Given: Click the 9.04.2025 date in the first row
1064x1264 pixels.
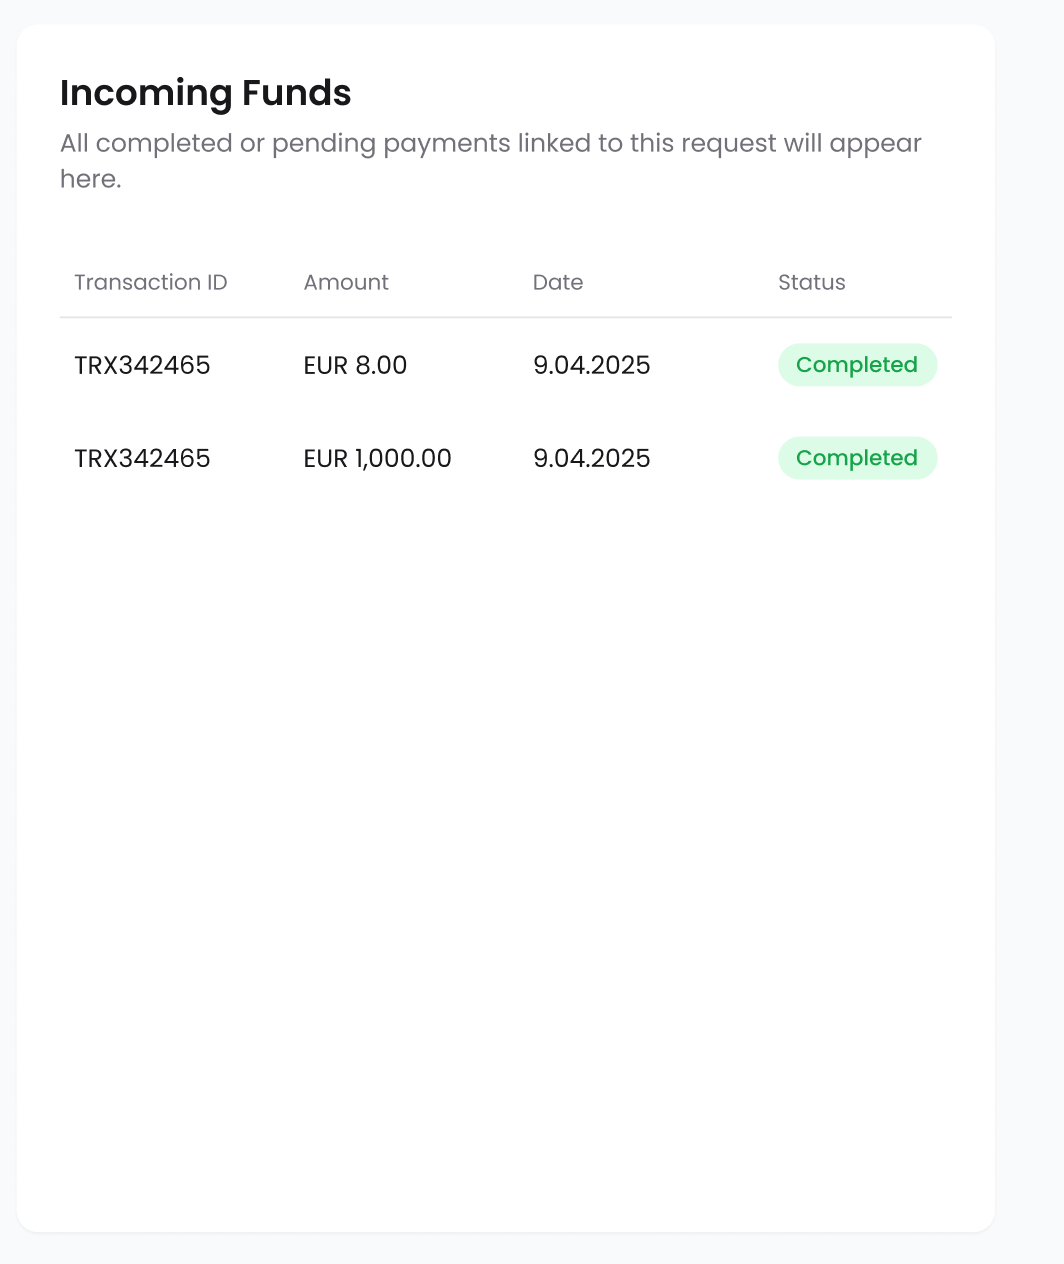Looking at the screenshot, I should [x=592, y=366].
